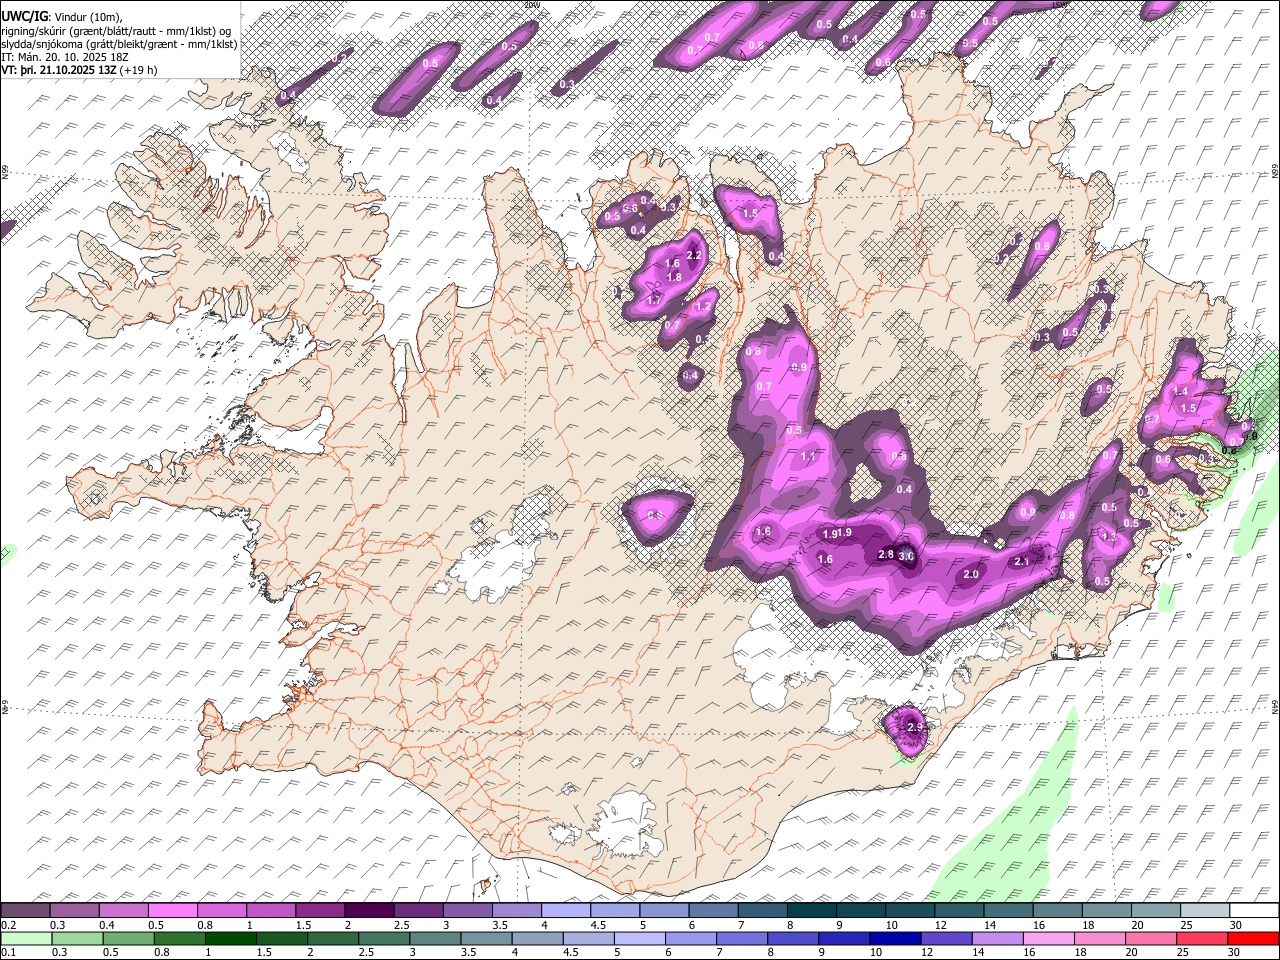
Task: Click the 0.1 label on lower legend row
Action: tap(8, 953)
